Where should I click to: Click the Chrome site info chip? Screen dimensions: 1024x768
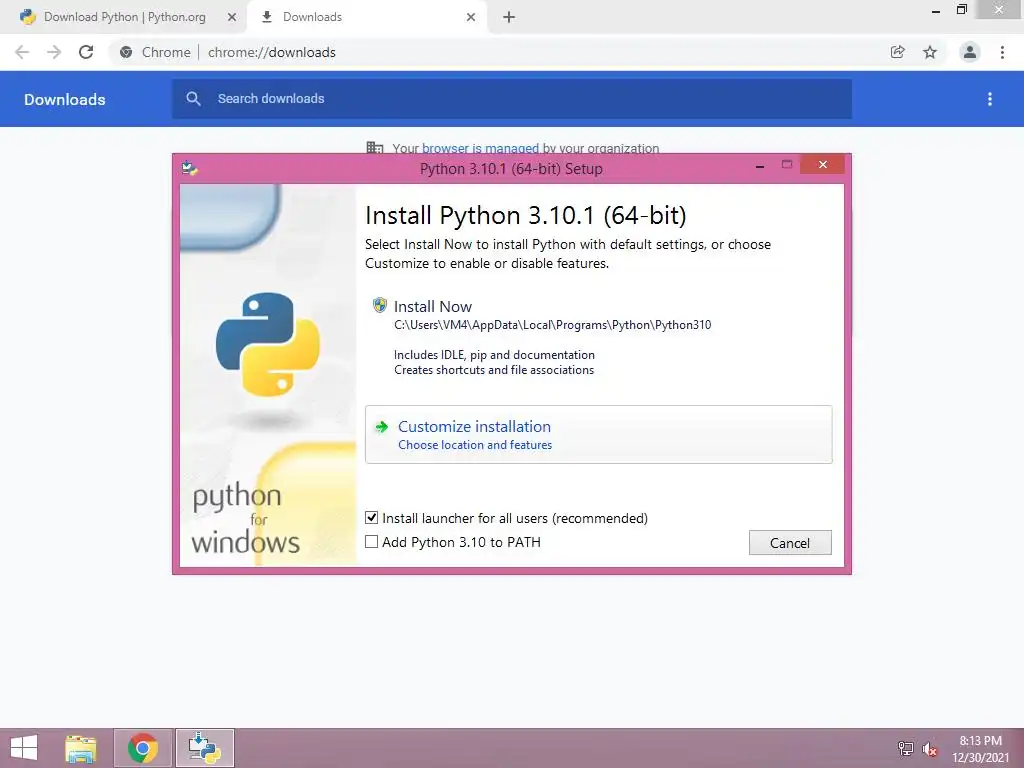click(x=157, y=52)
